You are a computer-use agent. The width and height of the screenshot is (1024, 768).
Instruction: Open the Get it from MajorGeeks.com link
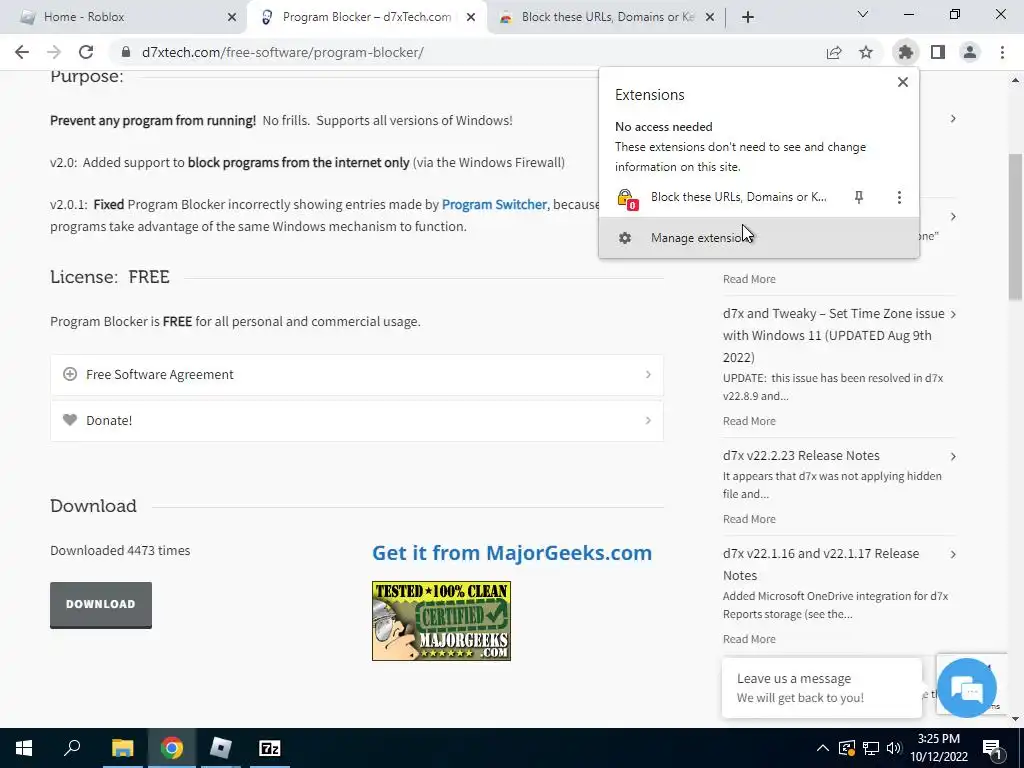point(512,552)
